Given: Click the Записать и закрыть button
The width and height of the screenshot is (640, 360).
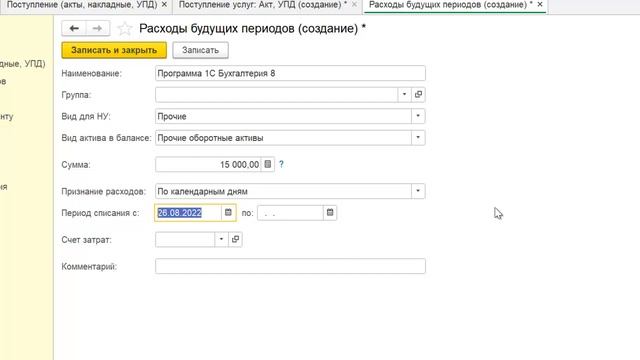Looking at the screenshot, I should pyautogui.click(x=114, y=50).
